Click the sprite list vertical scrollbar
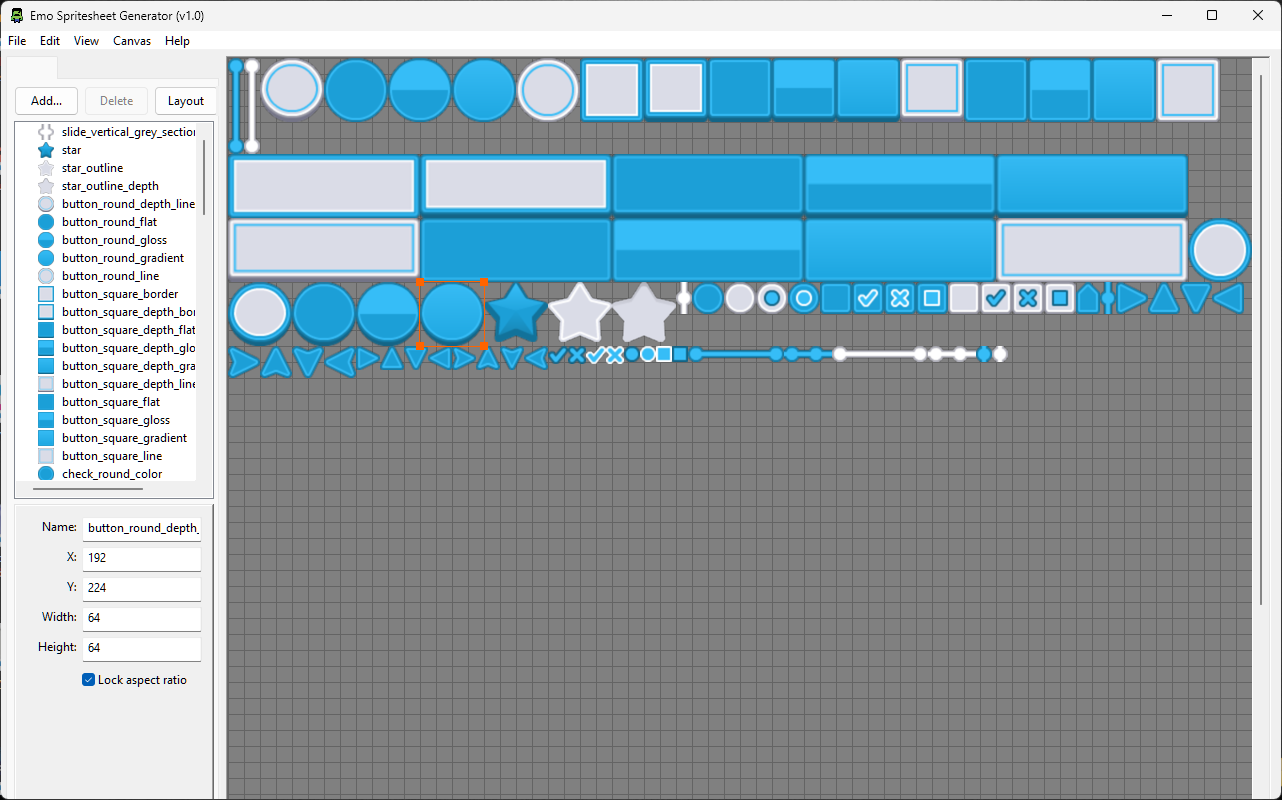Screen dimensions: 1282x800 click(x=205, y=175)
